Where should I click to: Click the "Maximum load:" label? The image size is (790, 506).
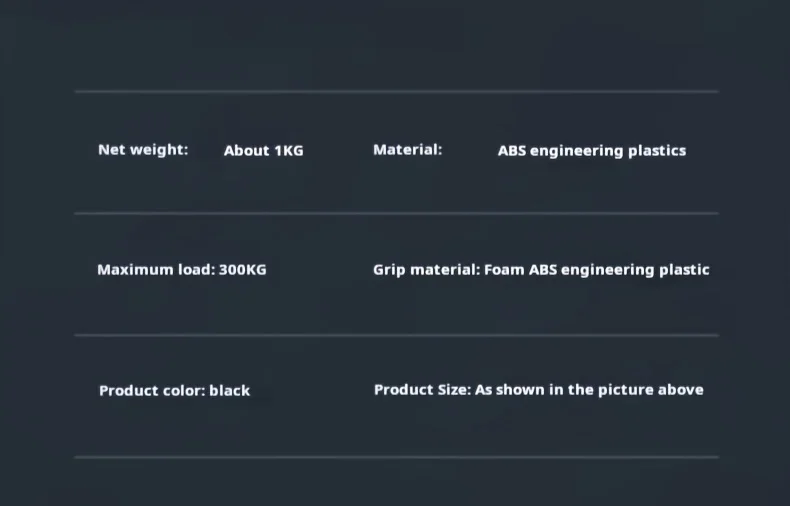coord(156,270)
